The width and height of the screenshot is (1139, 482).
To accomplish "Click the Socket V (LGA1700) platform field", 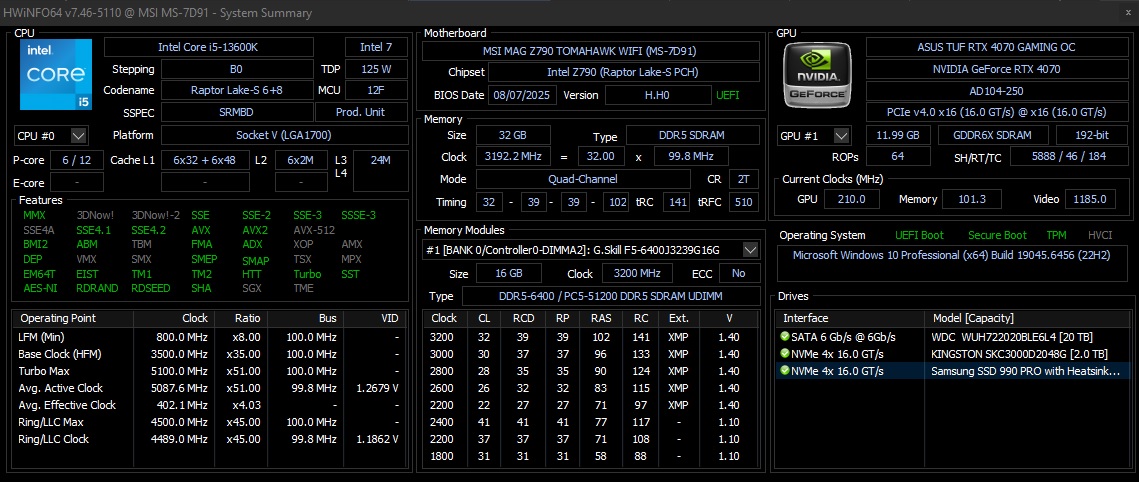I will pyautogui.click(x=284, y=136).
